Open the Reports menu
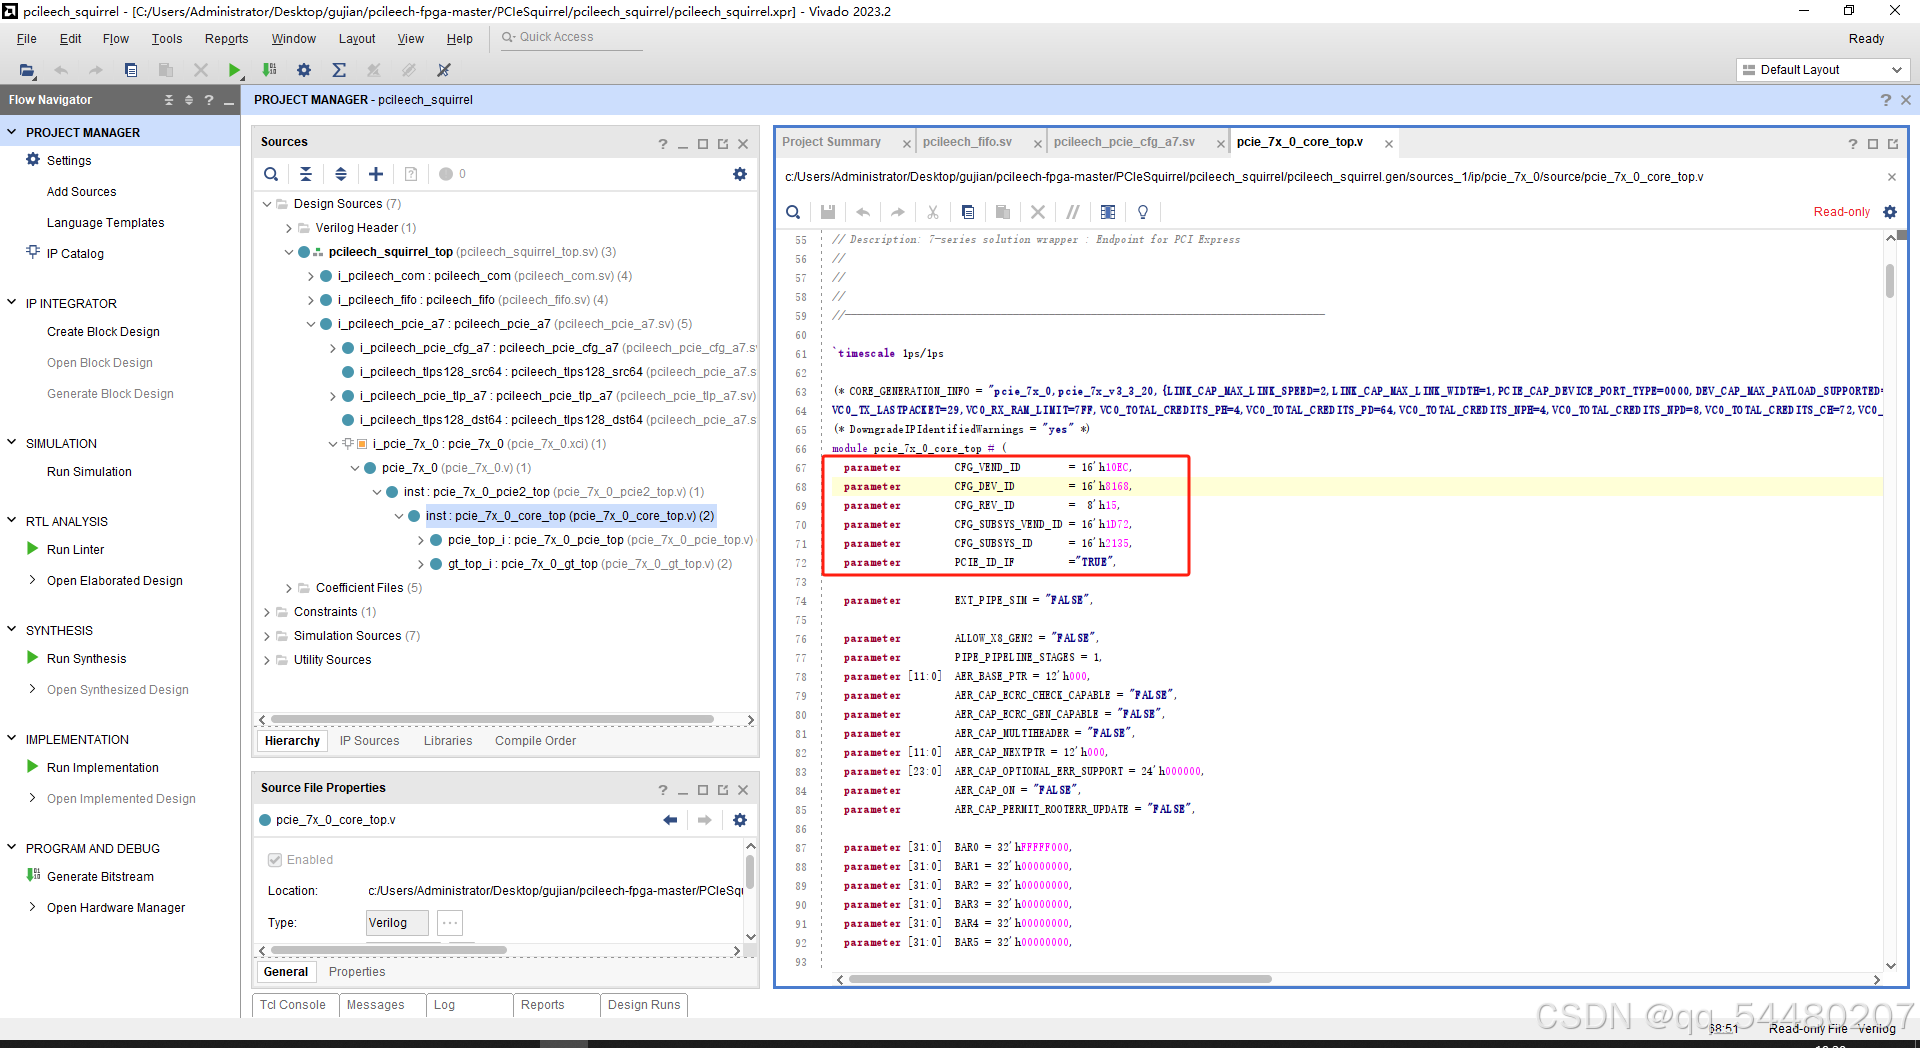This screenshot has width=1920, height=1048. [x=227, y=39]
